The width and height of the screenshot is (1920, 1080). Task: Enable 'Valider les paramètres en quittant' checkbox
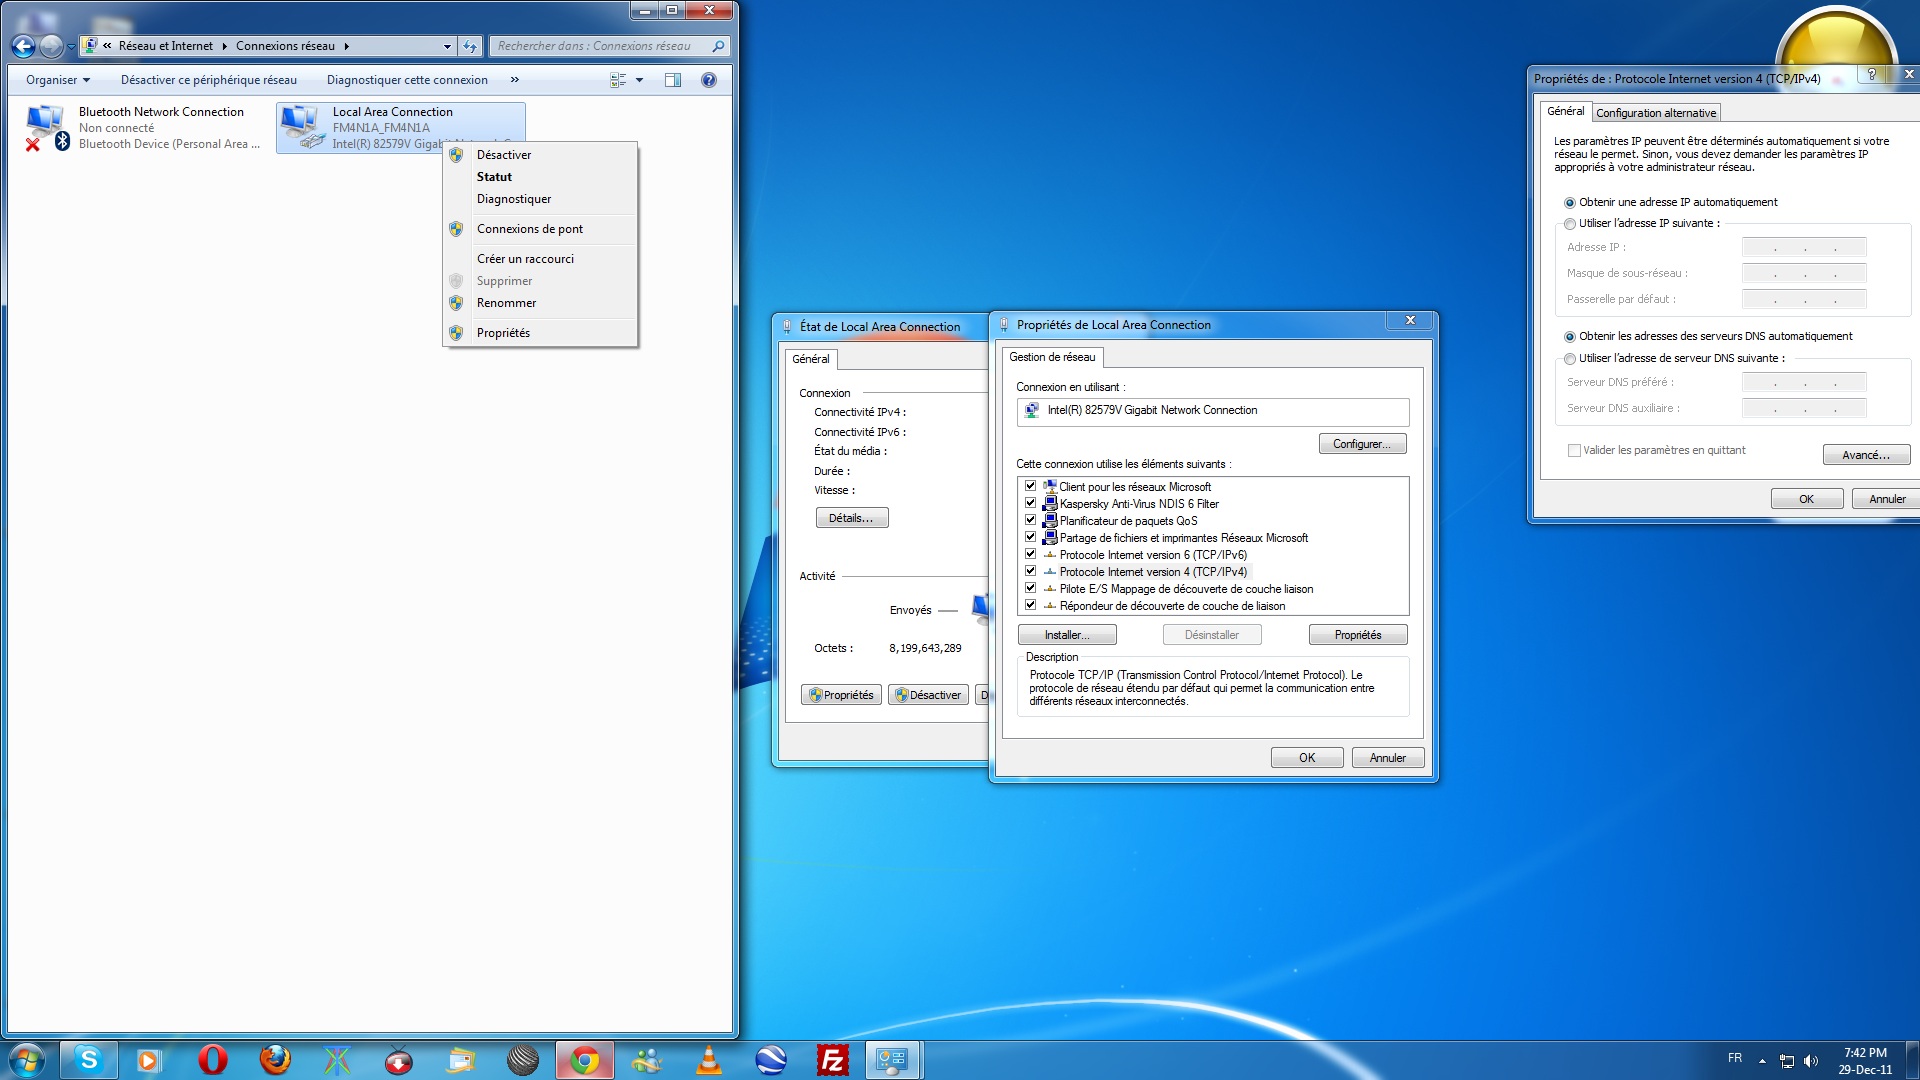(1574, 451)
